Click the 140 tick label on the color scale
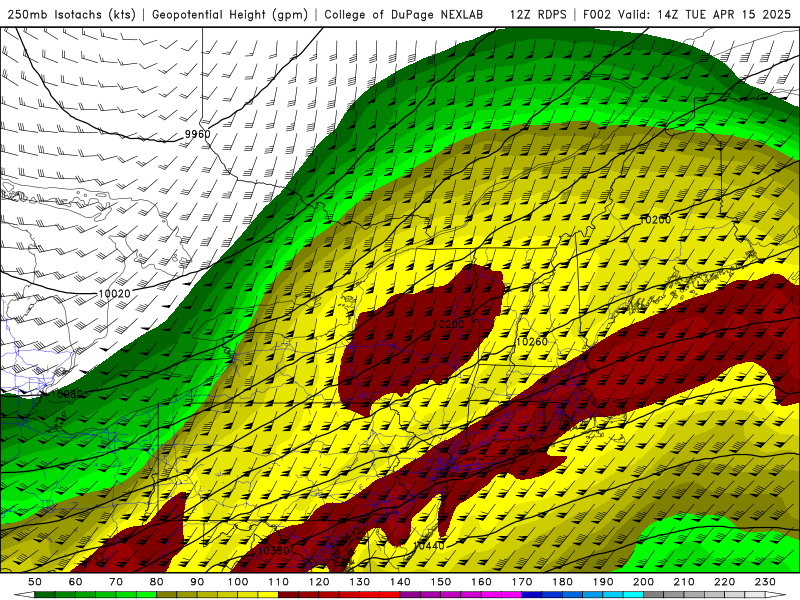The image size is (800, 600). tap(400, 582)
